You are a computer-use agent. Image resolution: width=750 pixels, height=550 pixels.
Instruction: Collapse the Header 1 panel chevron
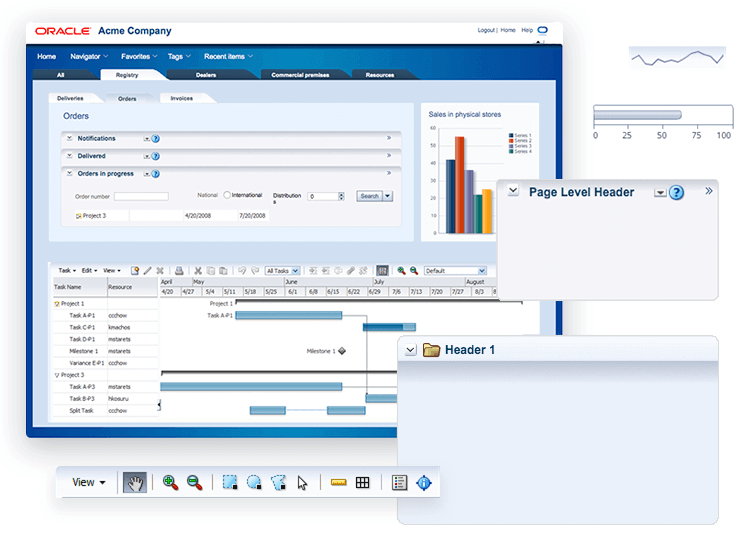pyautogui.click(x=411, y=350)
